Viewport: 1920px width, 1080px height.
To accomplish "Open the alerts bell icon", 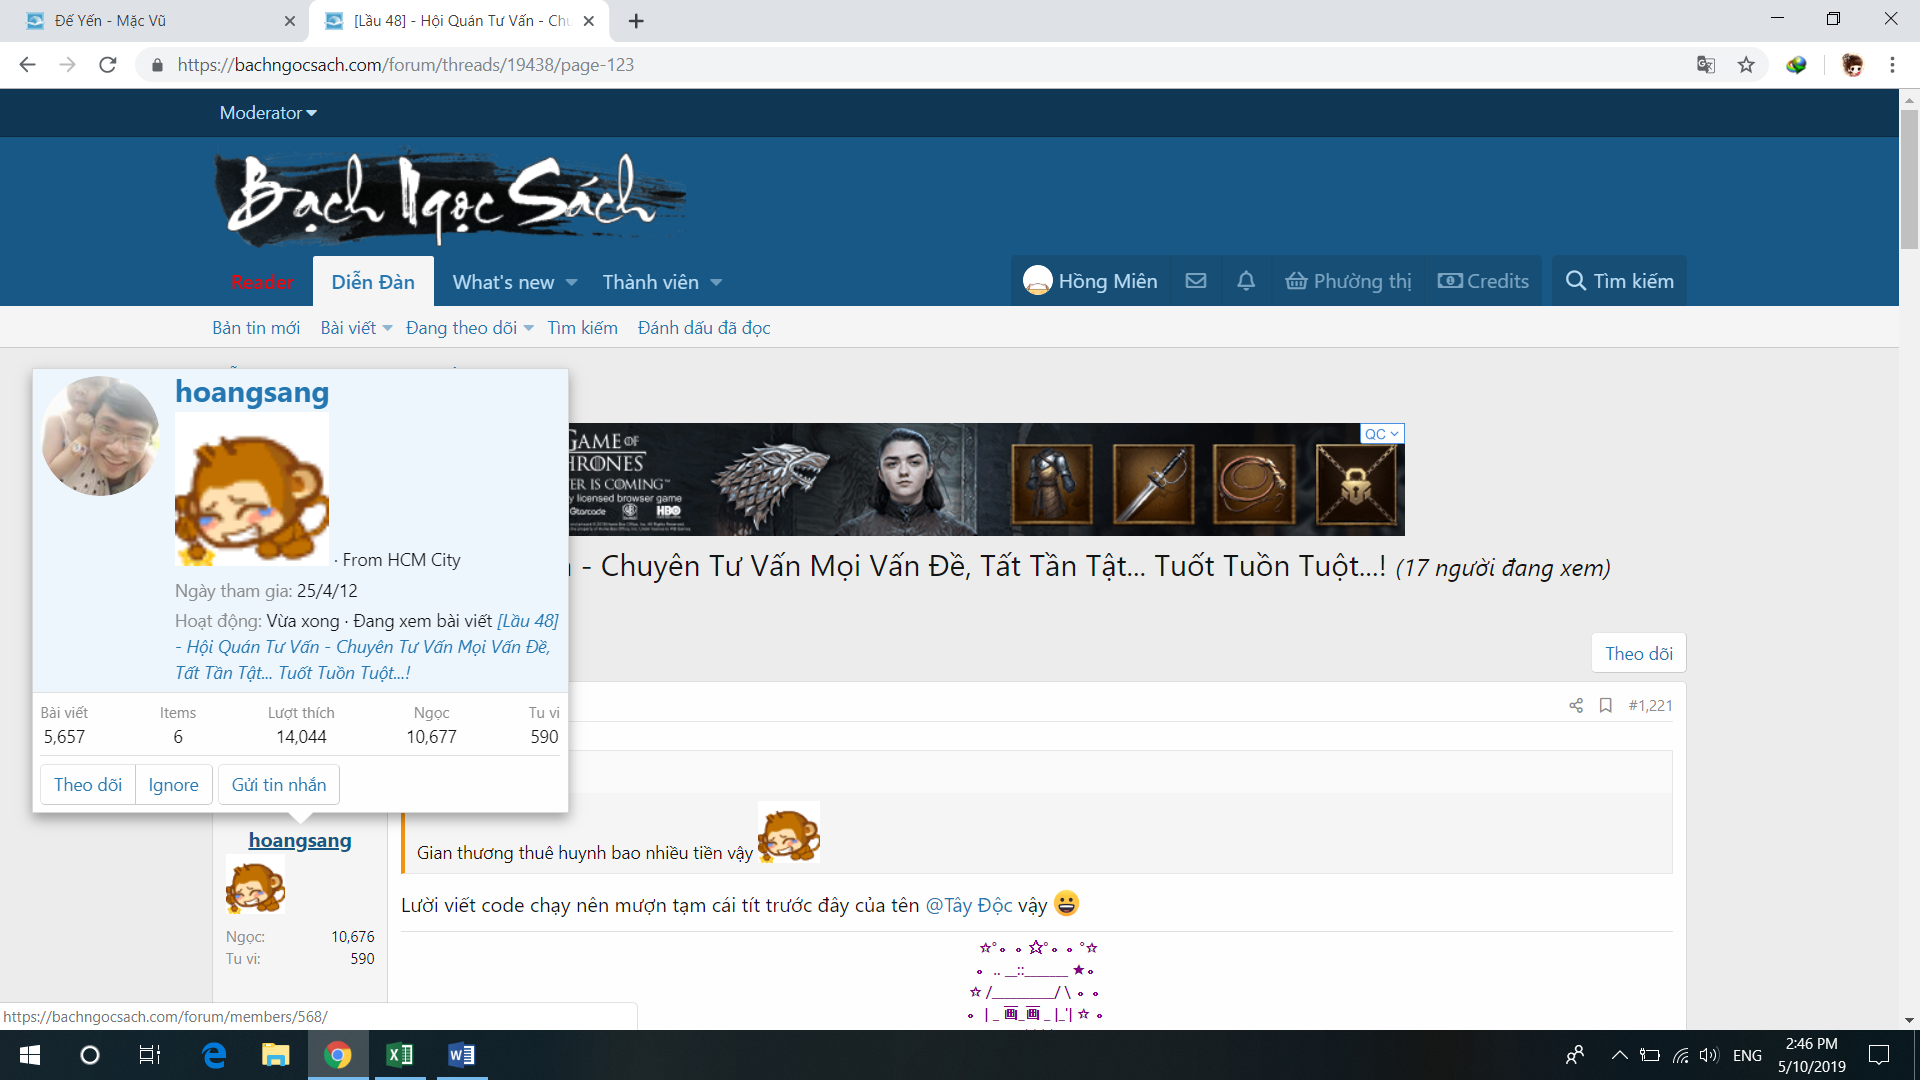I will click(x=1245, y=281).
